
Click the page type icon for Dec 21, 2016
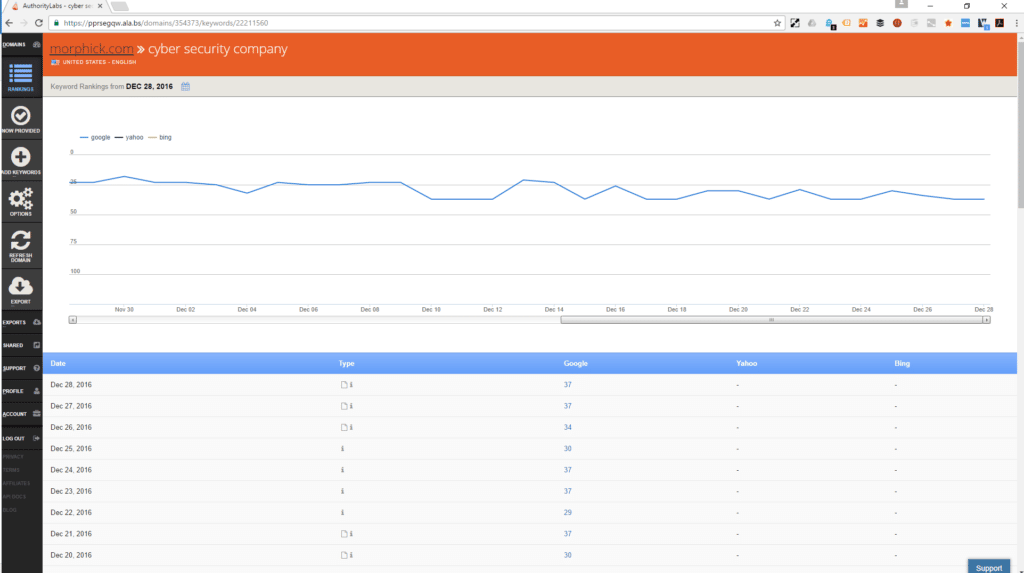(x=344, y=534)
